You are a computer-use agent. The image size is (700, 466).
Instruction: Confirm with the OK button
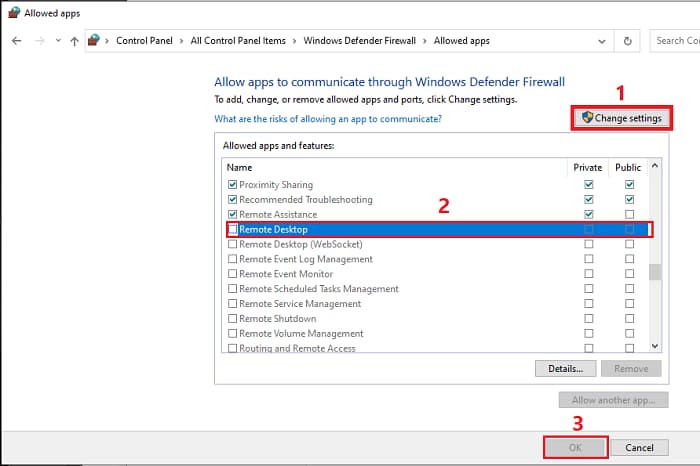click(x=575, y=447)
